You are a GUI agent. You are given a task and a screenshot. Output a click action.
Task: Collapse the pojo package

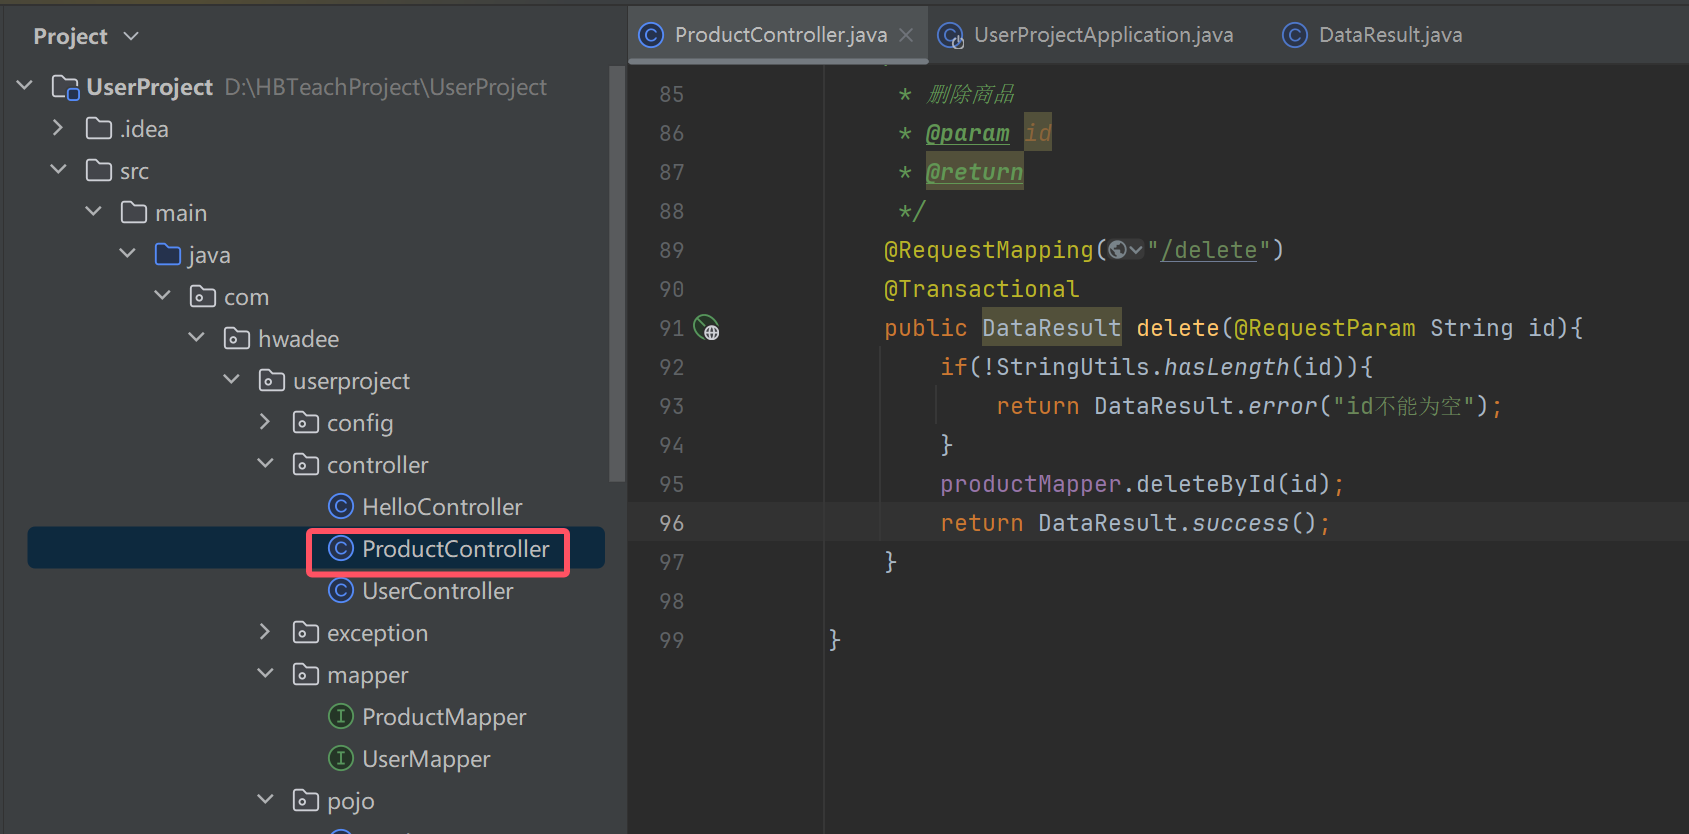tap(265, 800)
